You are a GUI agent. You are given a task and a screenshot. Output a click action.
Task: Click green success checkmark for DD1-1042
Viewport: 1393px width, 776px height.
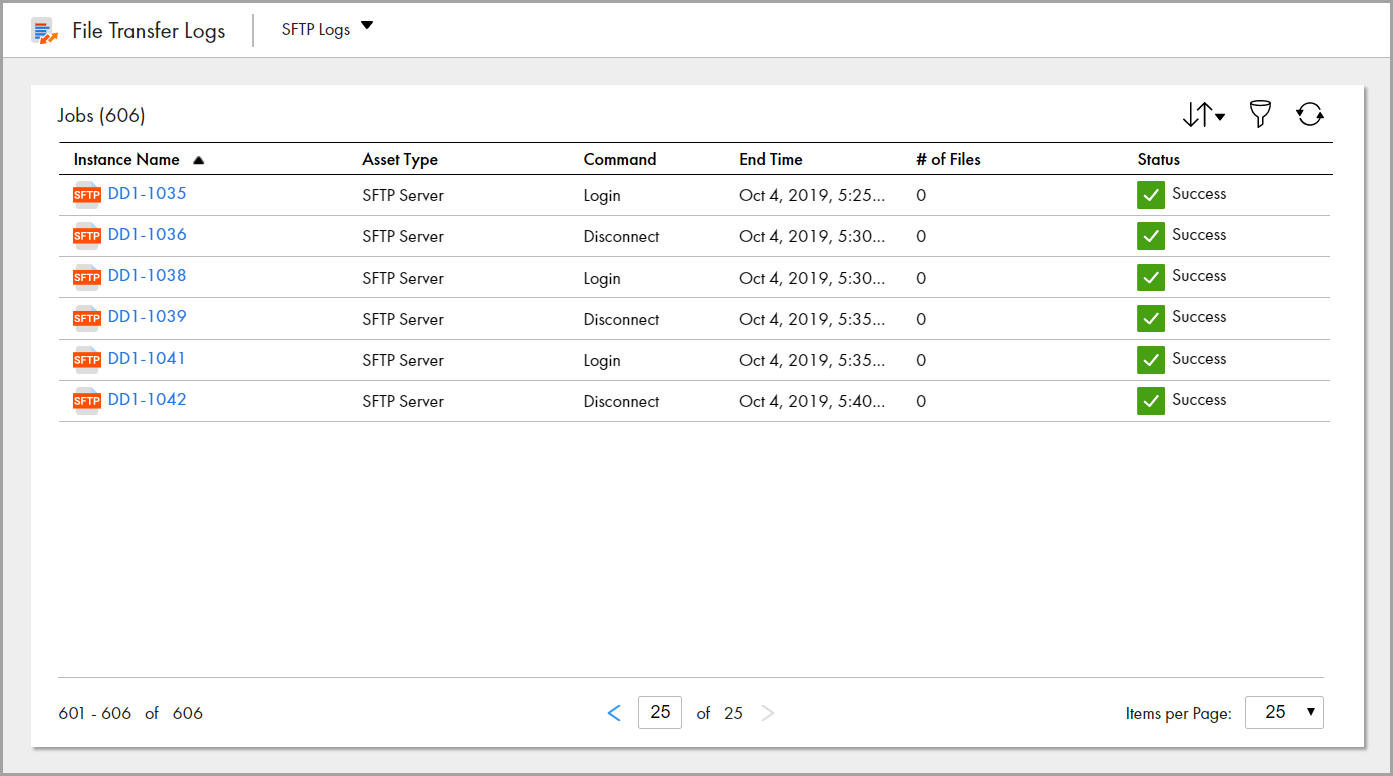click(x=1151, y=401)
